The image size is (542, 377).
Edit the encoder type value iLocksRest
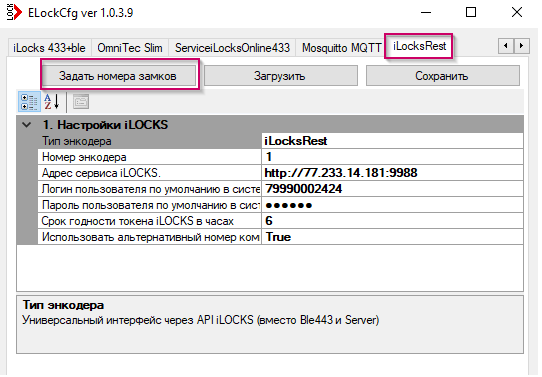(x=392, y=141)
